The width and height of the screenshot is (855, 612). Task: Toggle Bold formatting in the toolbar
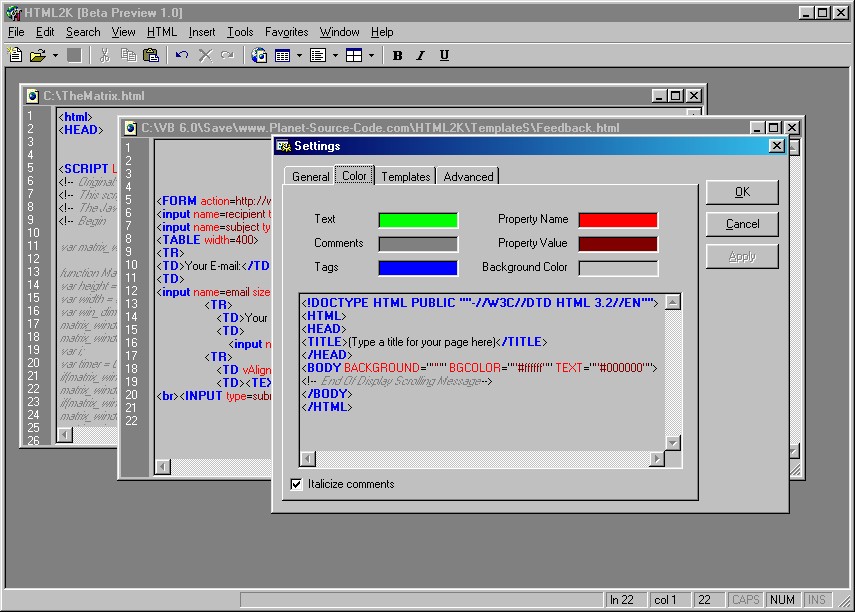tap(397, 56)
